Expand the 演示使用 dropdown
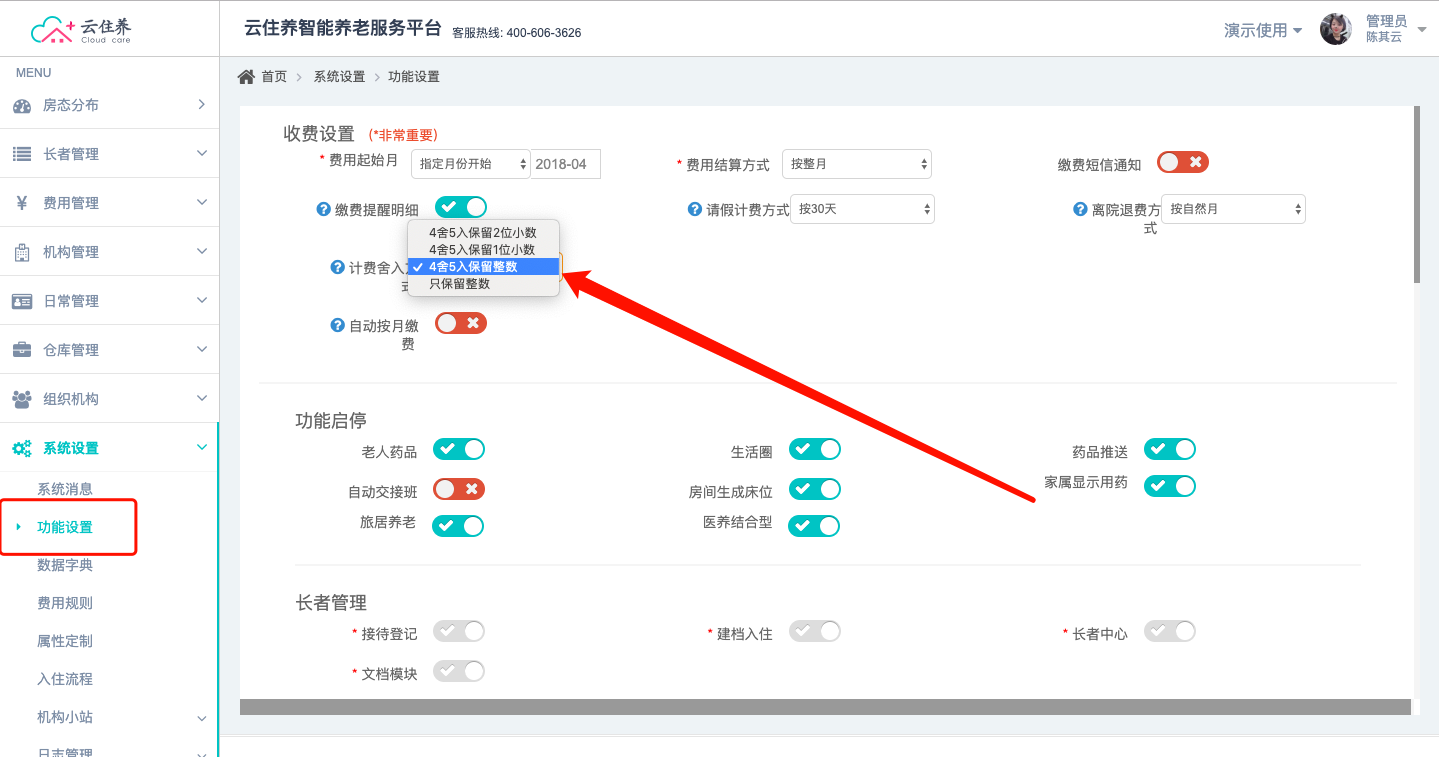Viewport: 1439px width, 757px height. [x=1263, y=30]
